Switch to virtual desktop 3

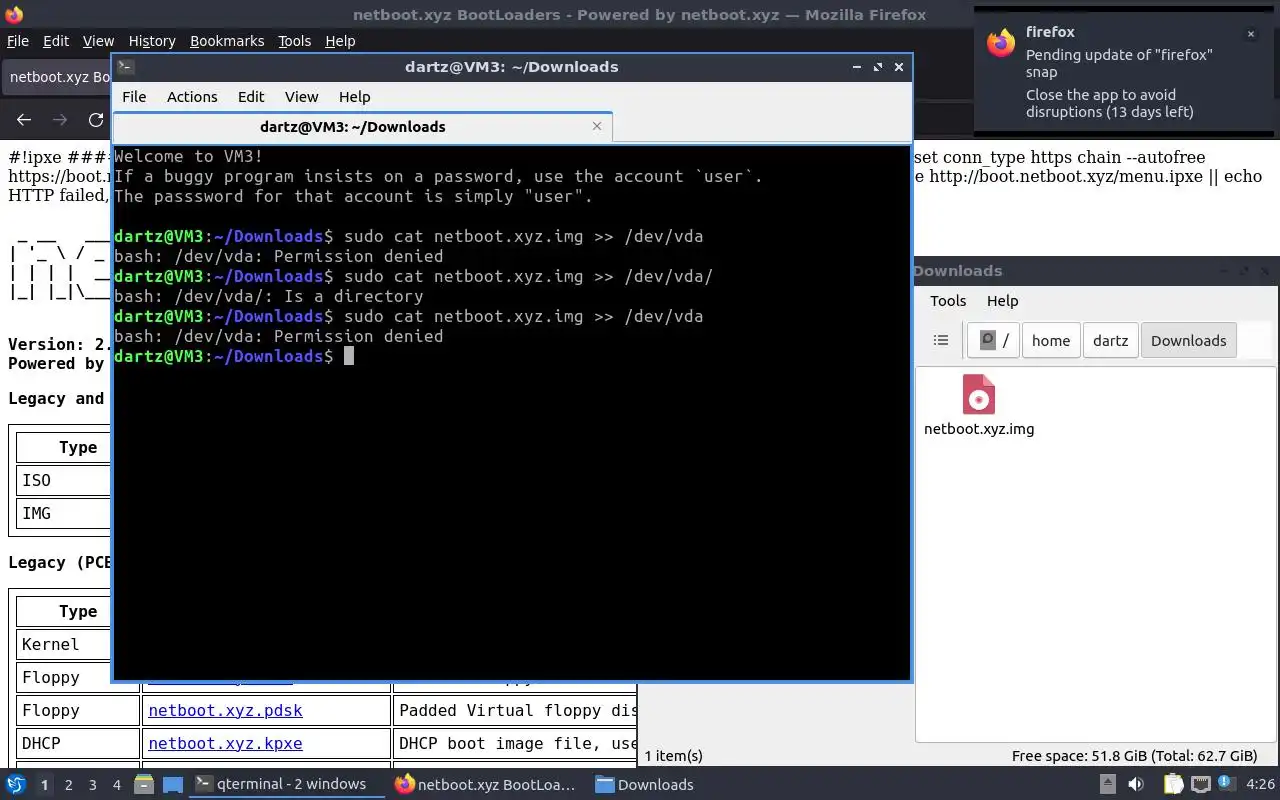click(x=93, y=785)
